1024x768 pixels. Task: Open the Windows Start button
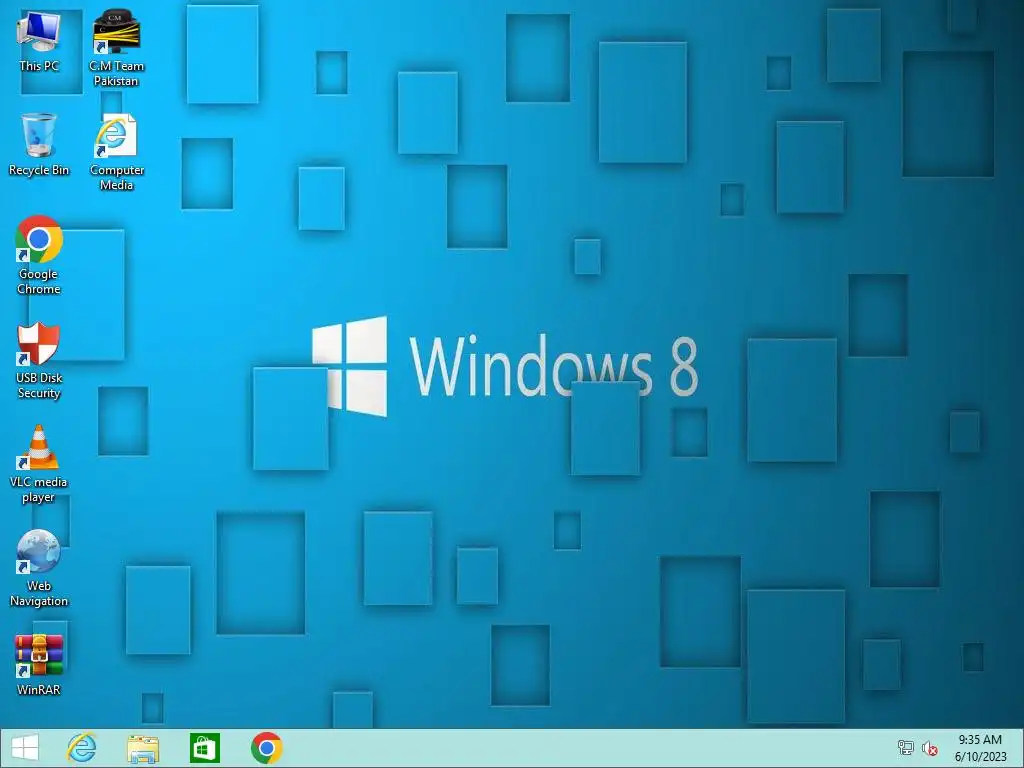pyautogui.click(x=25, y=748)
